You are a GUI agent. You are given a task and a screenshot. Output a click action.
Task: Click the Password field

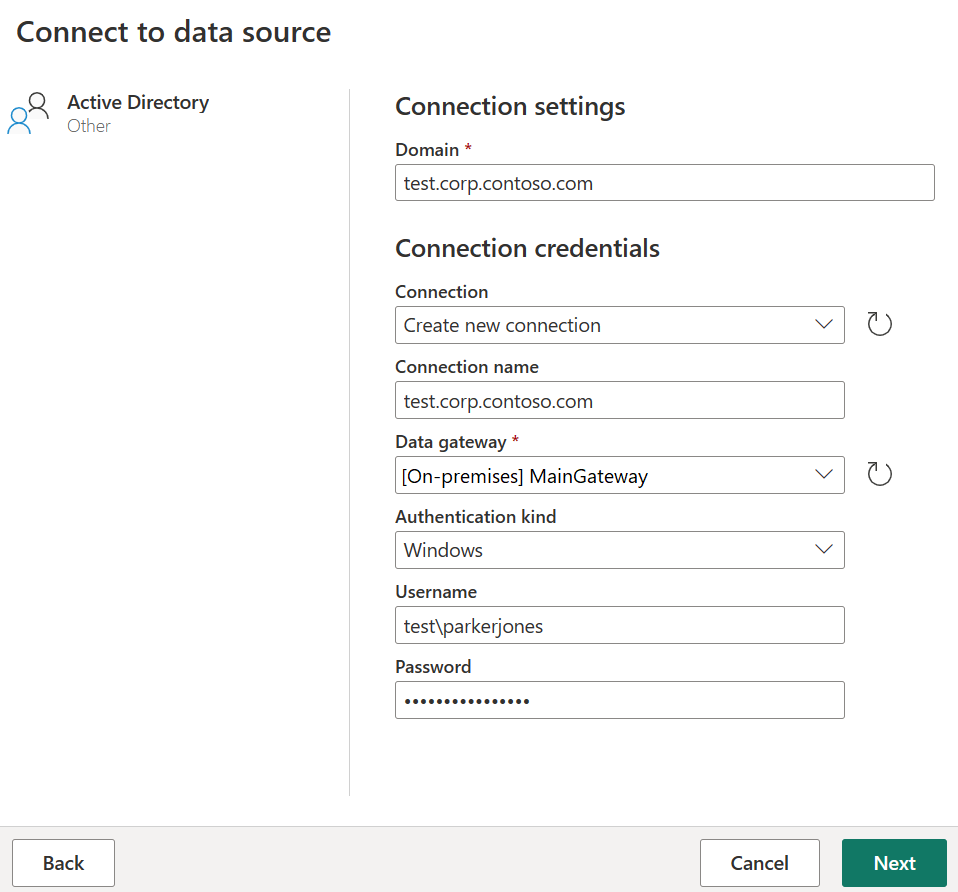[x=619, y=699]
